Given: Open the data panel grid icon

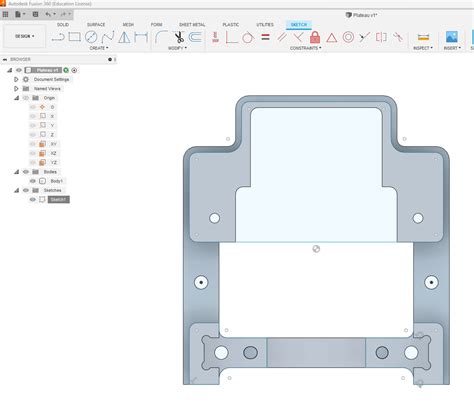Looking at the screenshot, I should [x=5, y=14].
